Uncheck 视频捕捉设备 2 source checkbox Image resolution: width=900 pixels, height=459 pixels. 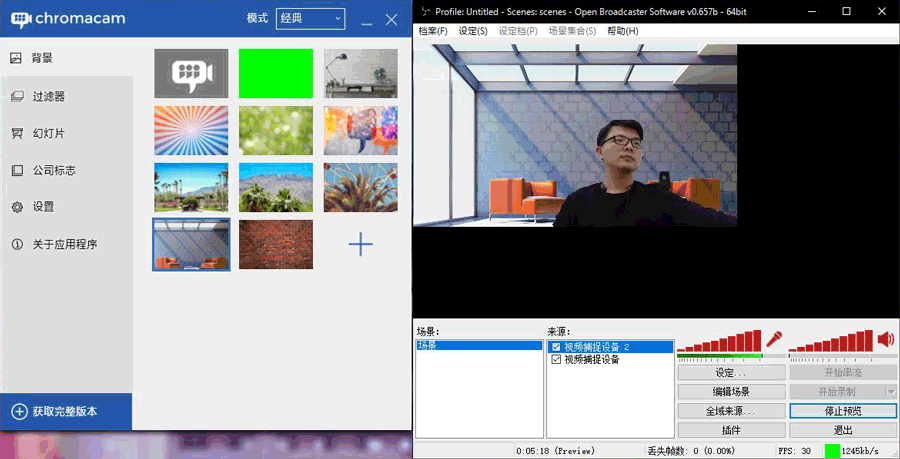[x=556, y=347]
